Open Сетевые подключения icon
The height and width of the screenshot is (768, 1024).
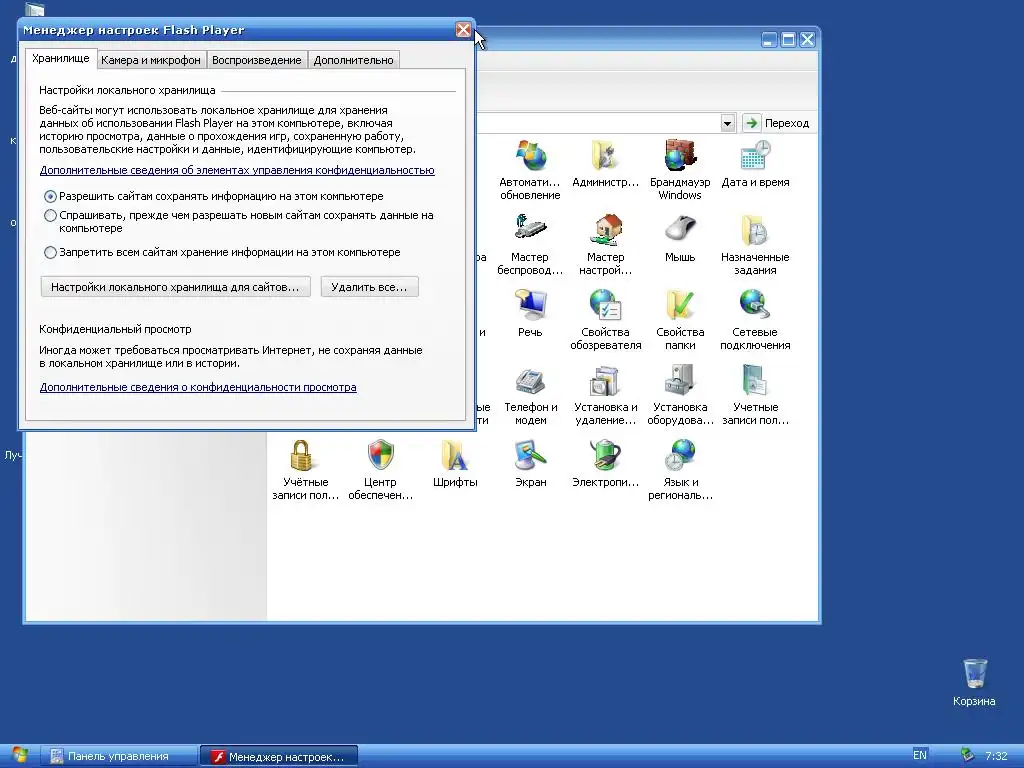click(x=755, y=304)
